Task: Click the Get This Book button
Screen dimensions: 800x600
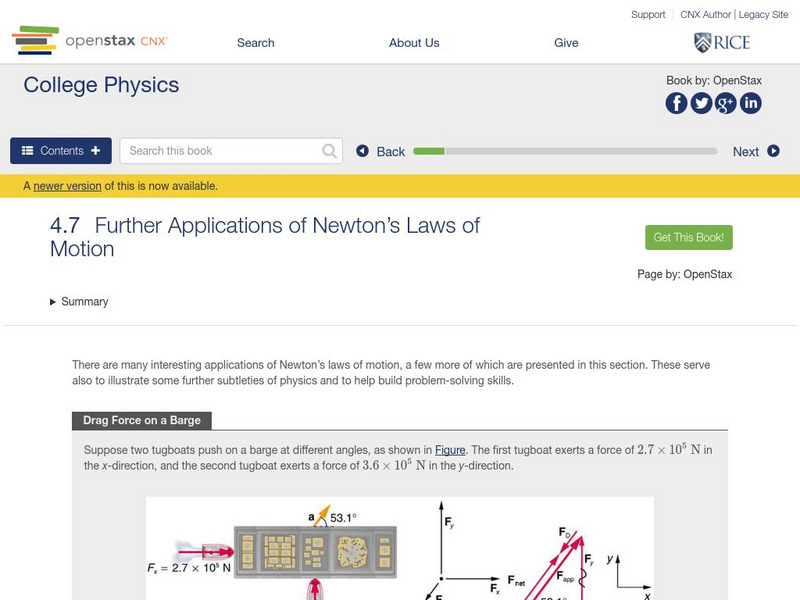Action: (689, 237)
